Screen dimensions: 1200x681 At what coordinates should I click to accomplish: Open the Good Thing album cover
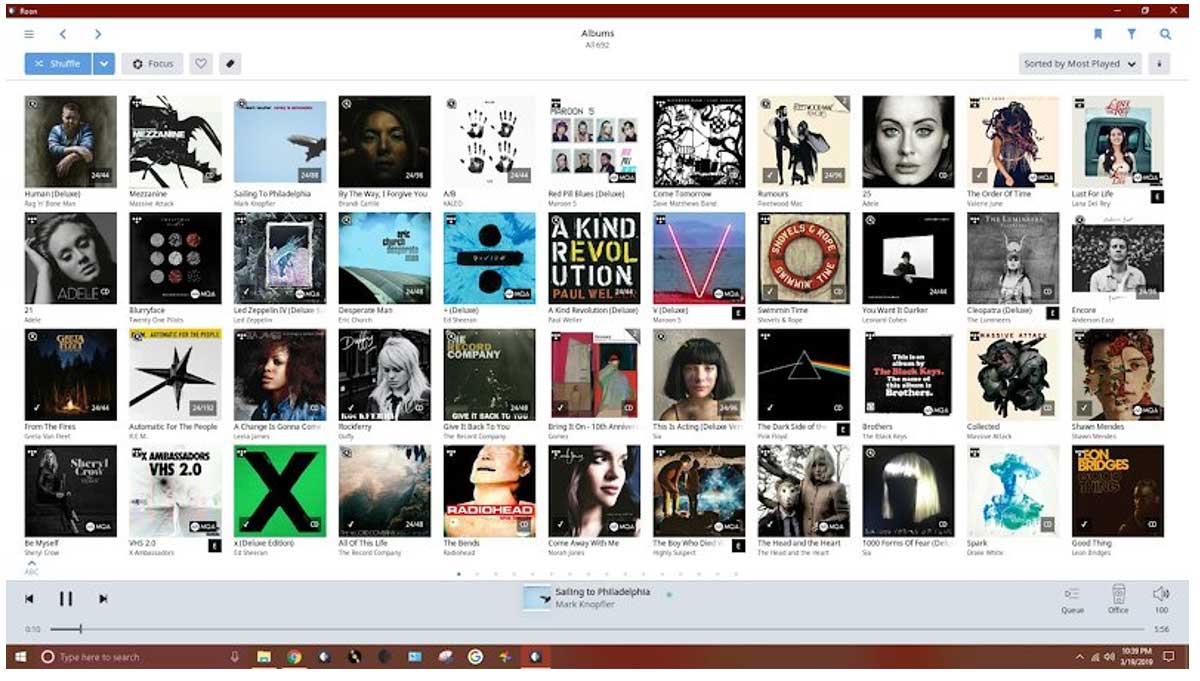click(1117, 491)
